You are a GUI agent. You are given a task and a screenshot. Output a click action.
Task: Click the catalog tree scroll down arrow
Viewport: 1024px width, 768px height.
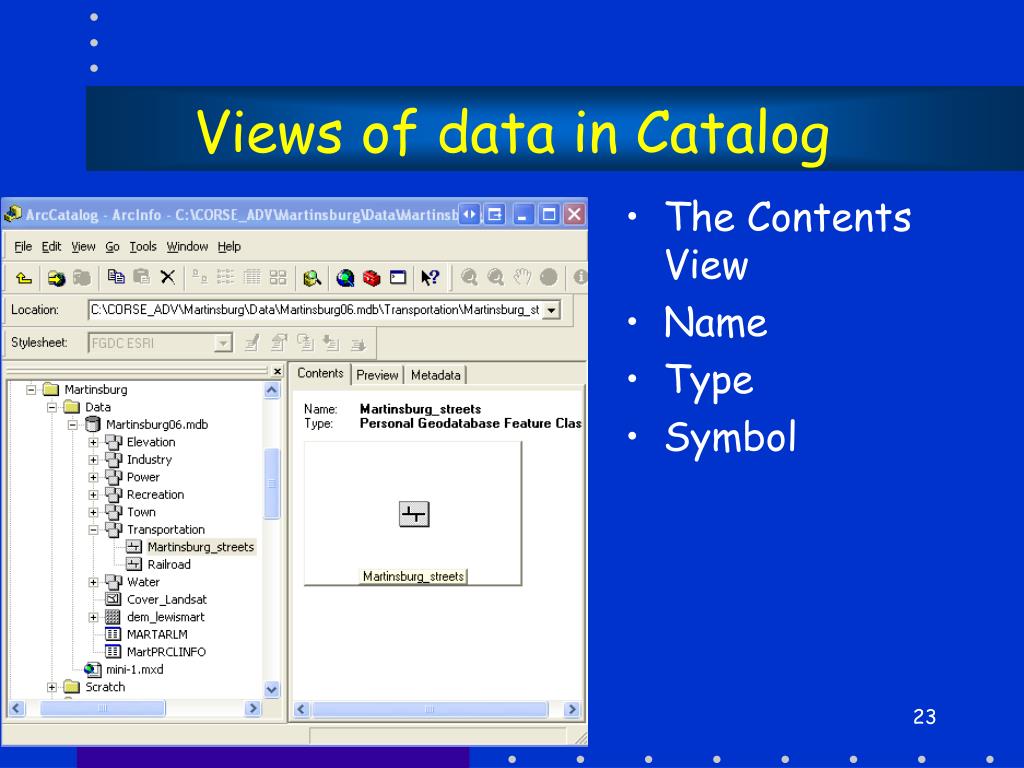tap(272, 690)
